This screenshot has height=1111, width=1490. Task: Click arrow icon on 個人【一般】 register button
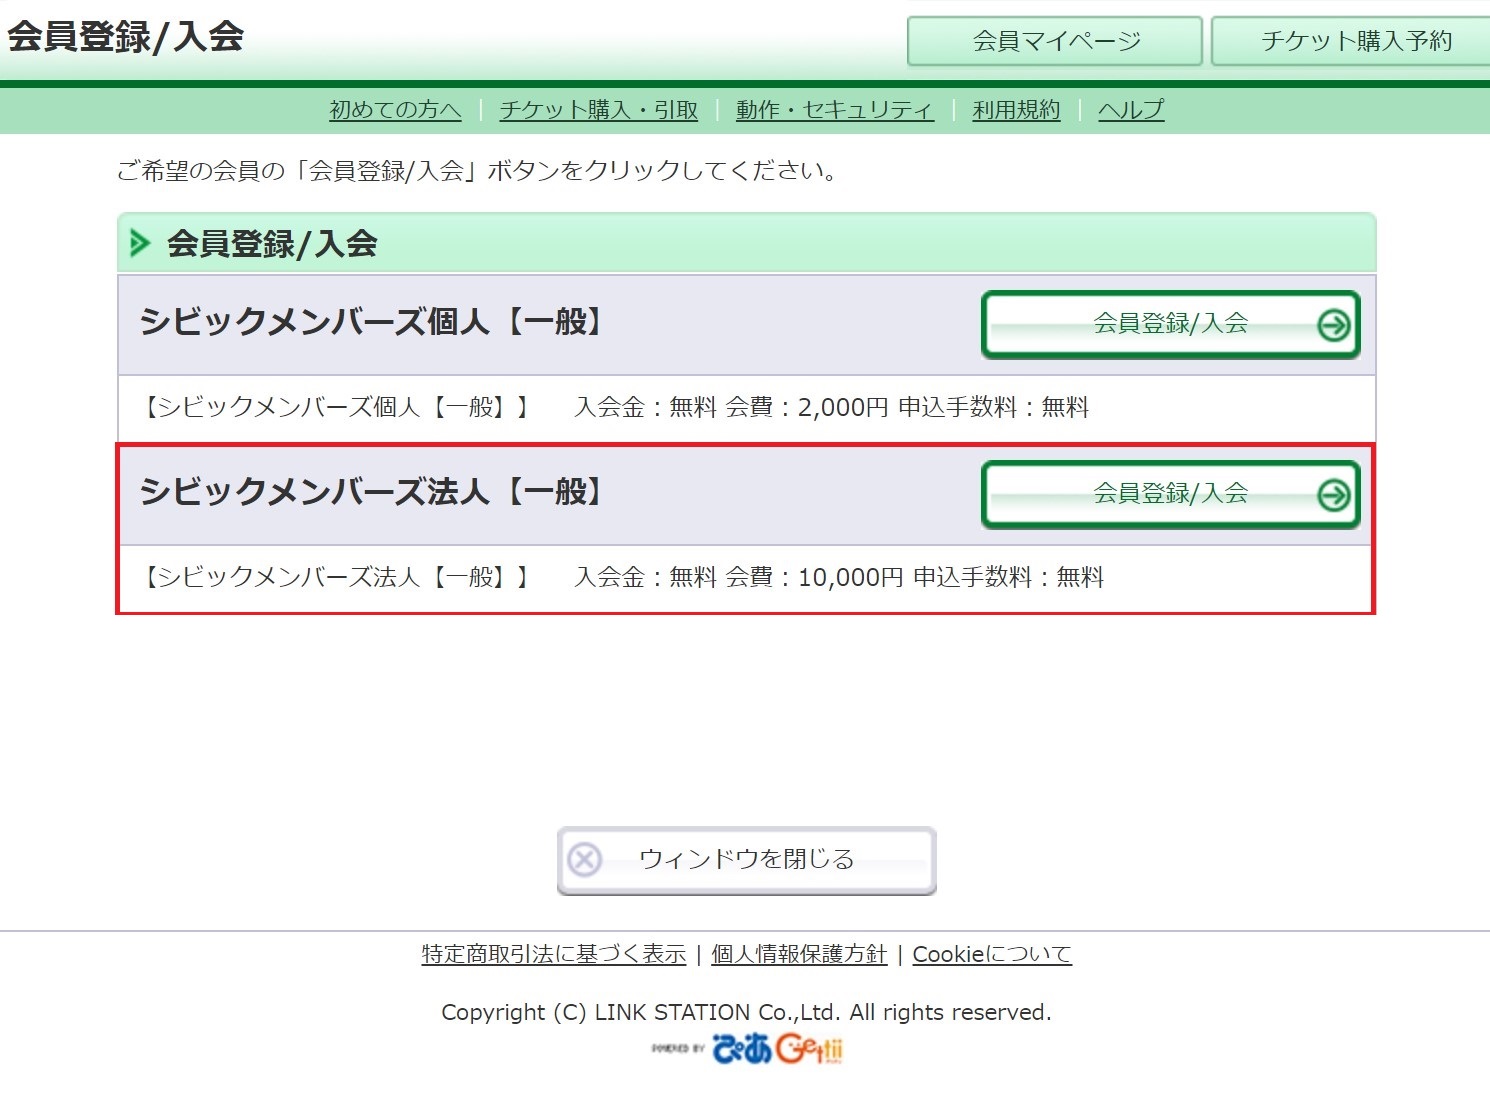pos(1334,325)
